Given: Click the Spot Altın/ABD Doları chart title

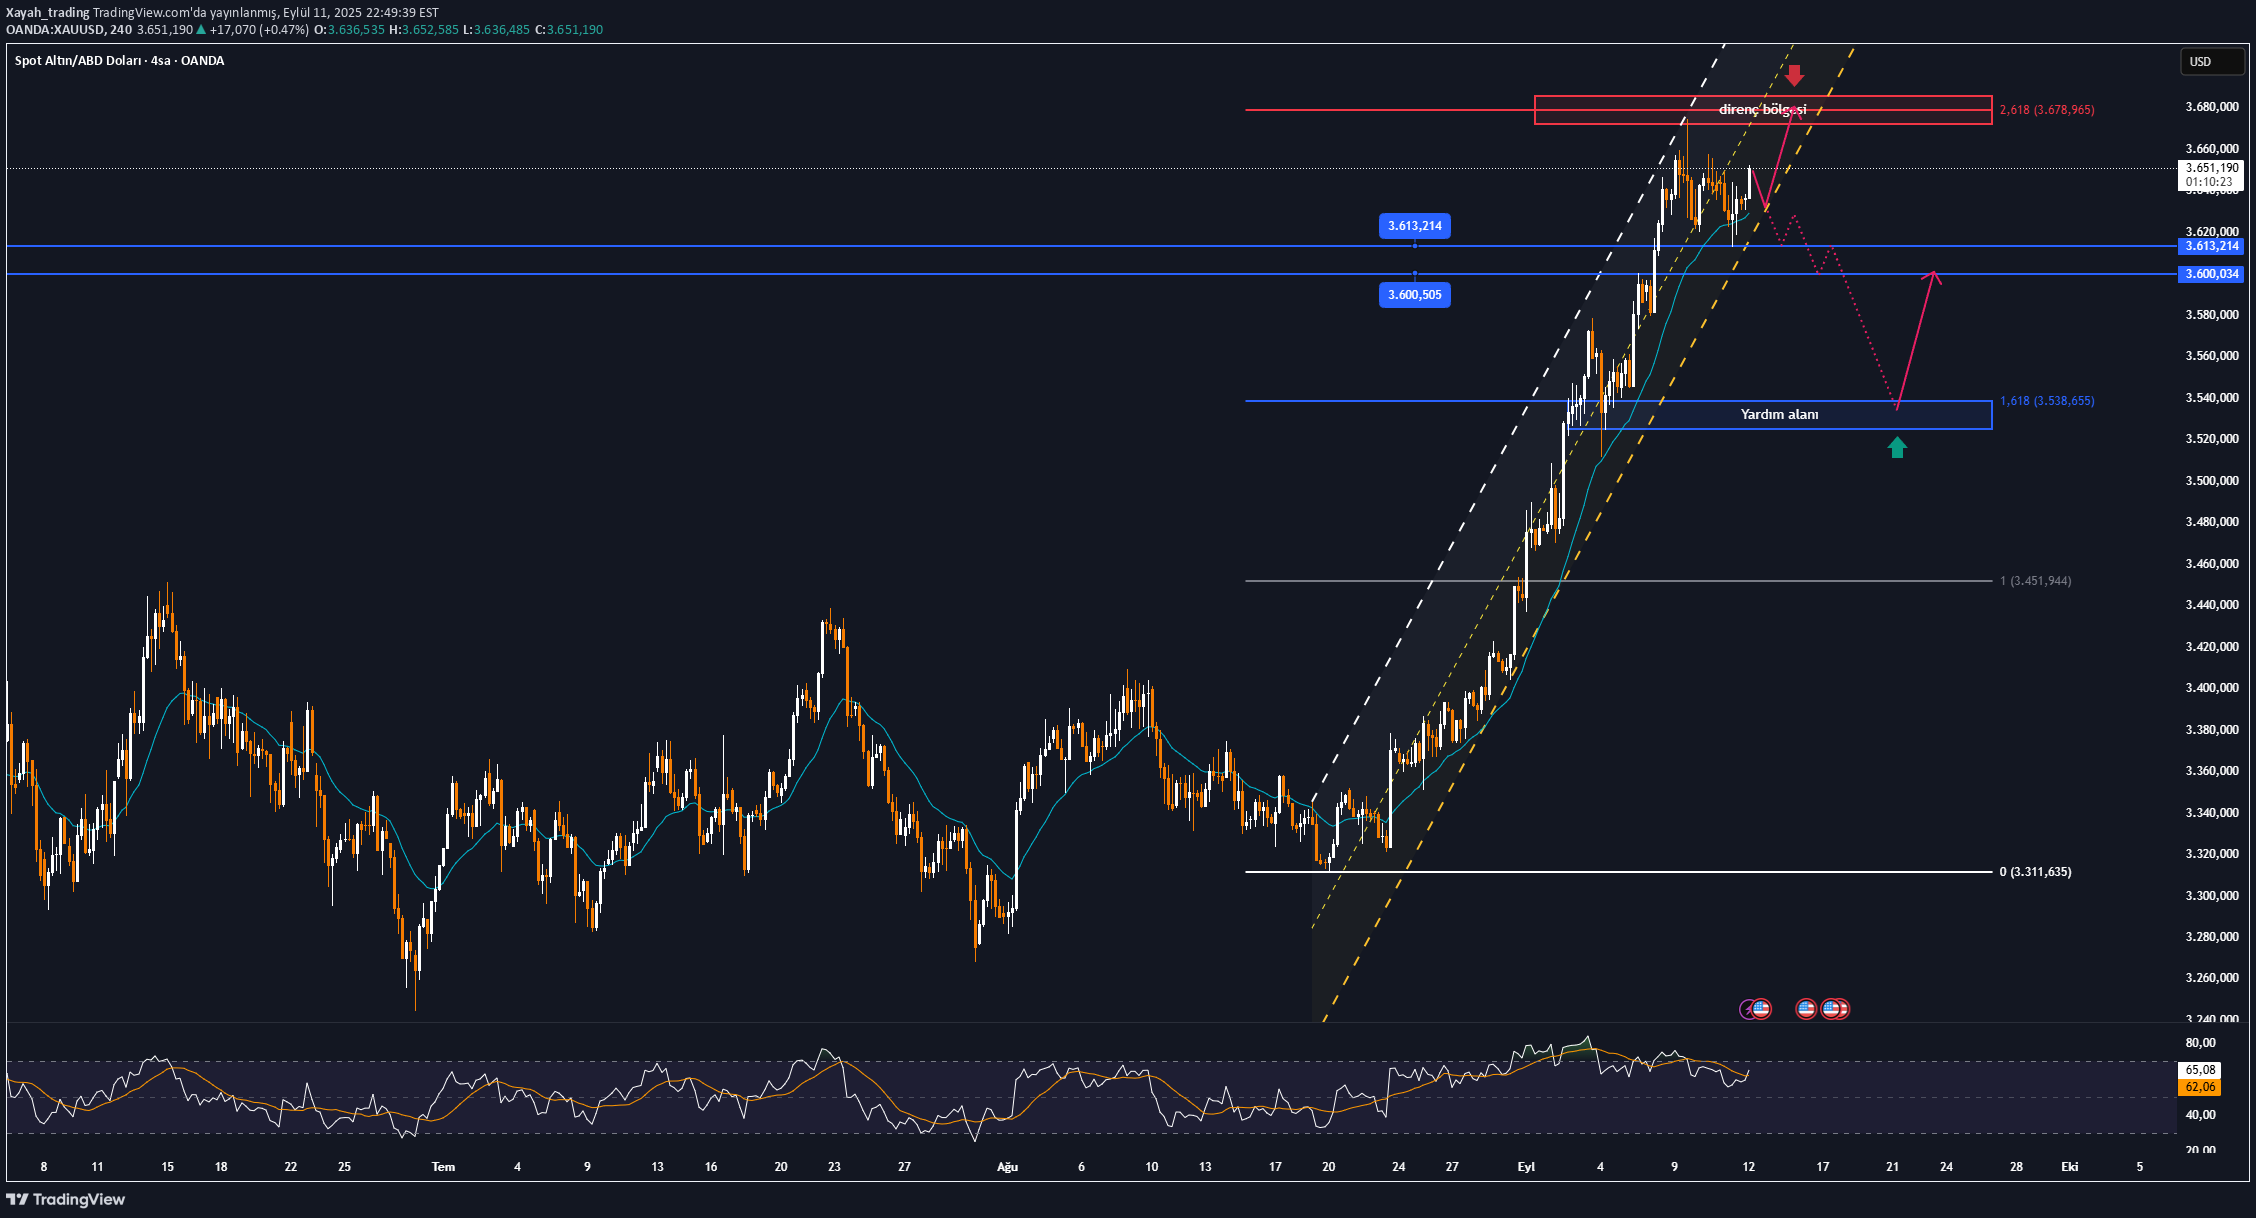Looking at the screenshot, I should 119,61.
